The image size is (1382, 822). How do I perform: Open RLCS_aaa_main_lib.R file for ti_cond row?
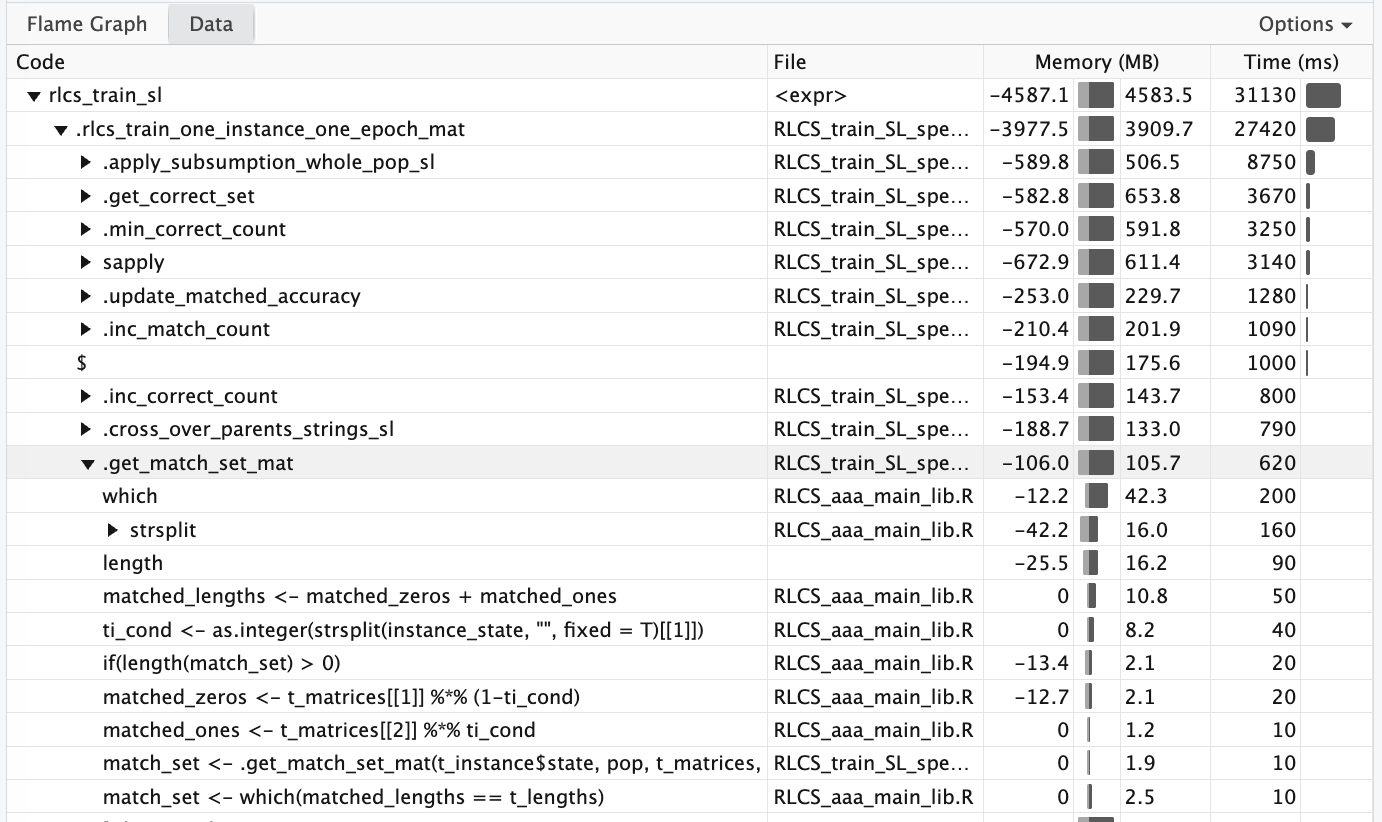873,630
